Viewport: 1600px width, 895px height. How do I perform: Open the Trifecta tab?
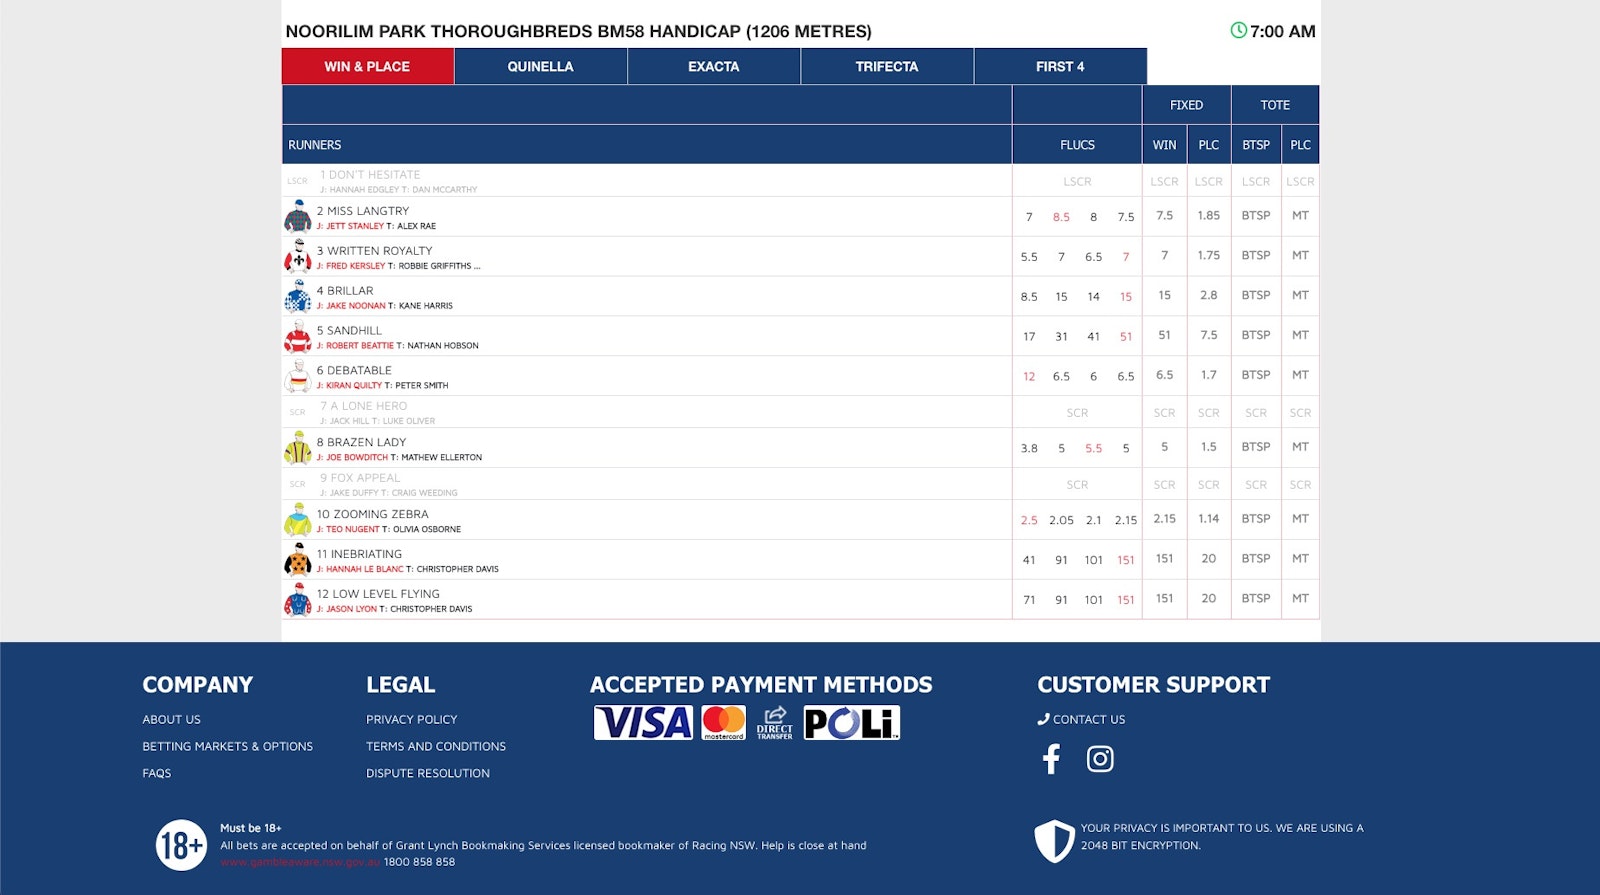click(x=886, y=67)
